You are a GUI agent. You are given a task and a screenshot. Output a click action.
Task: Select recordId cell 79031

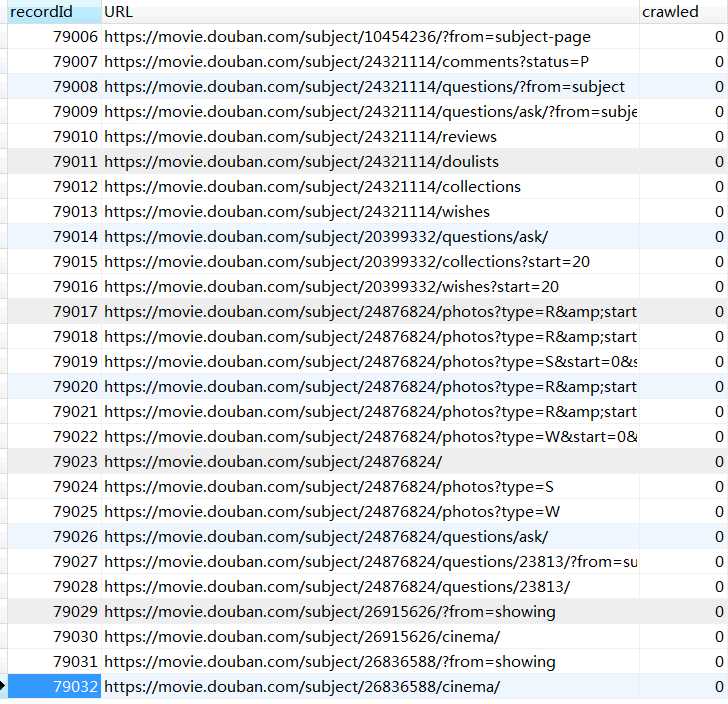(x=54, y=662)
